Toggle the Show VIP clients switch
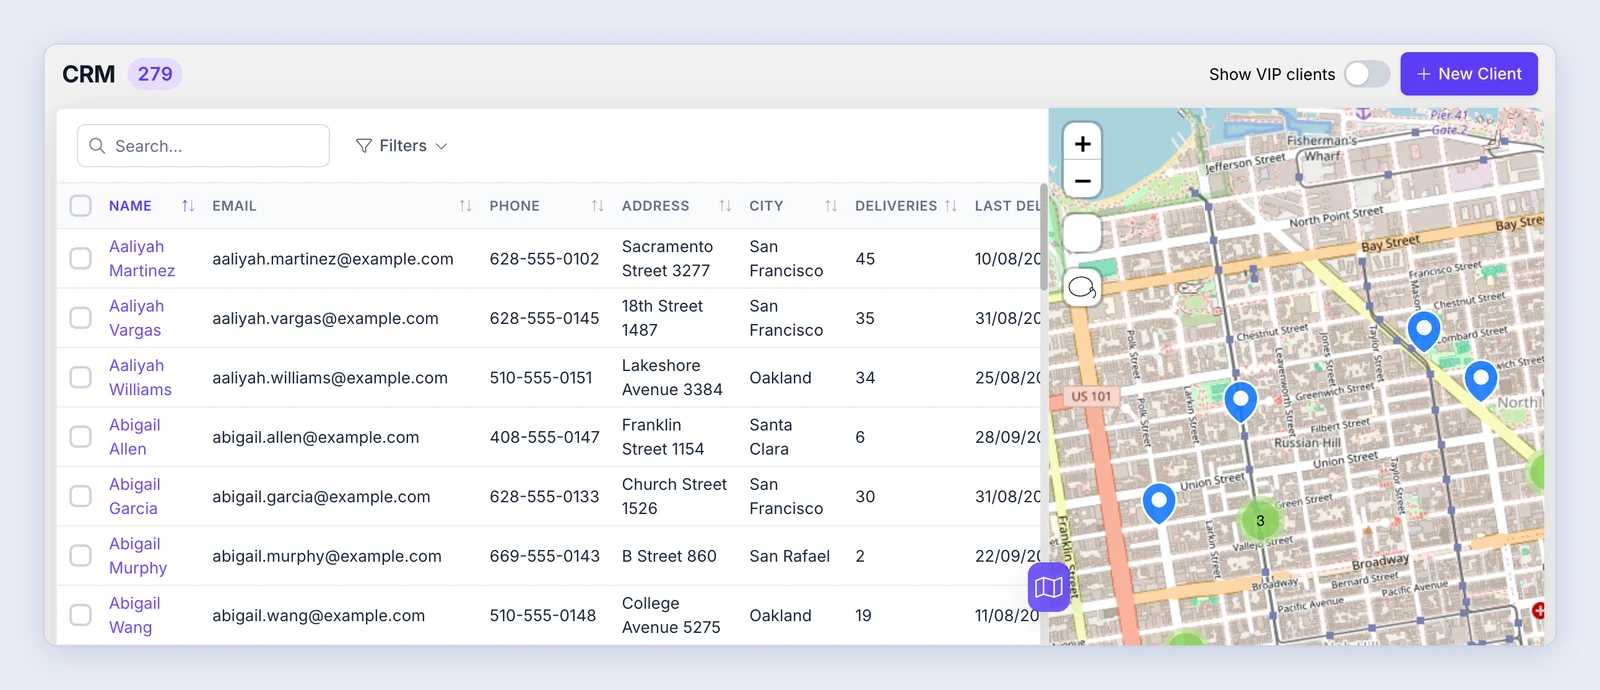 point(1367,74)
